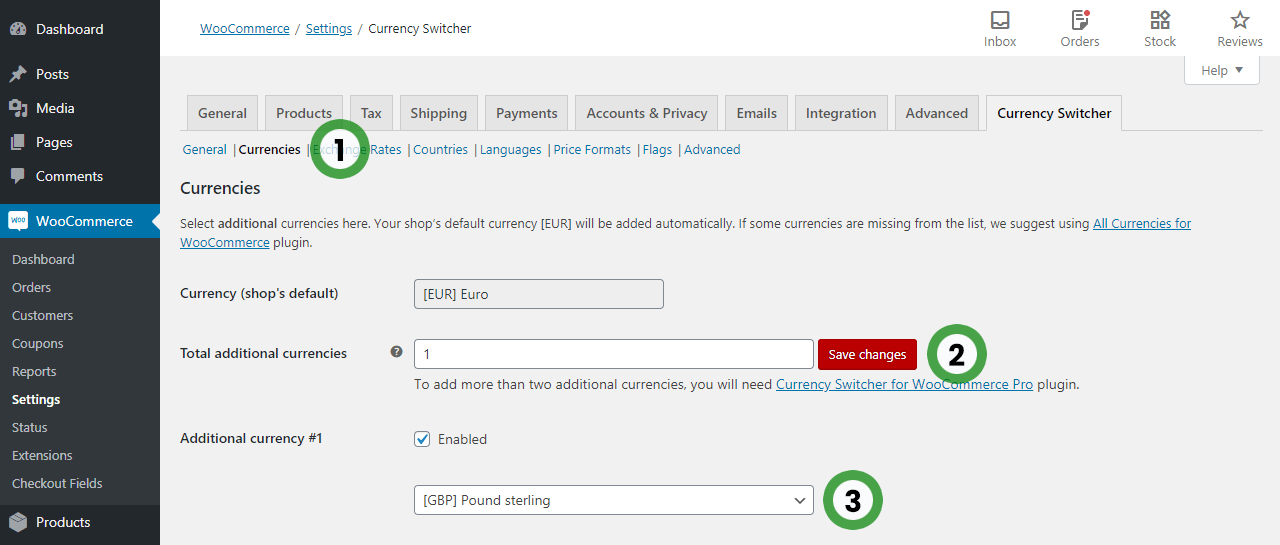Image resolution: width=1280 pixels, height=545 pixels.
Task: Open the Inbox icon in header
Action: point(1000,20)
